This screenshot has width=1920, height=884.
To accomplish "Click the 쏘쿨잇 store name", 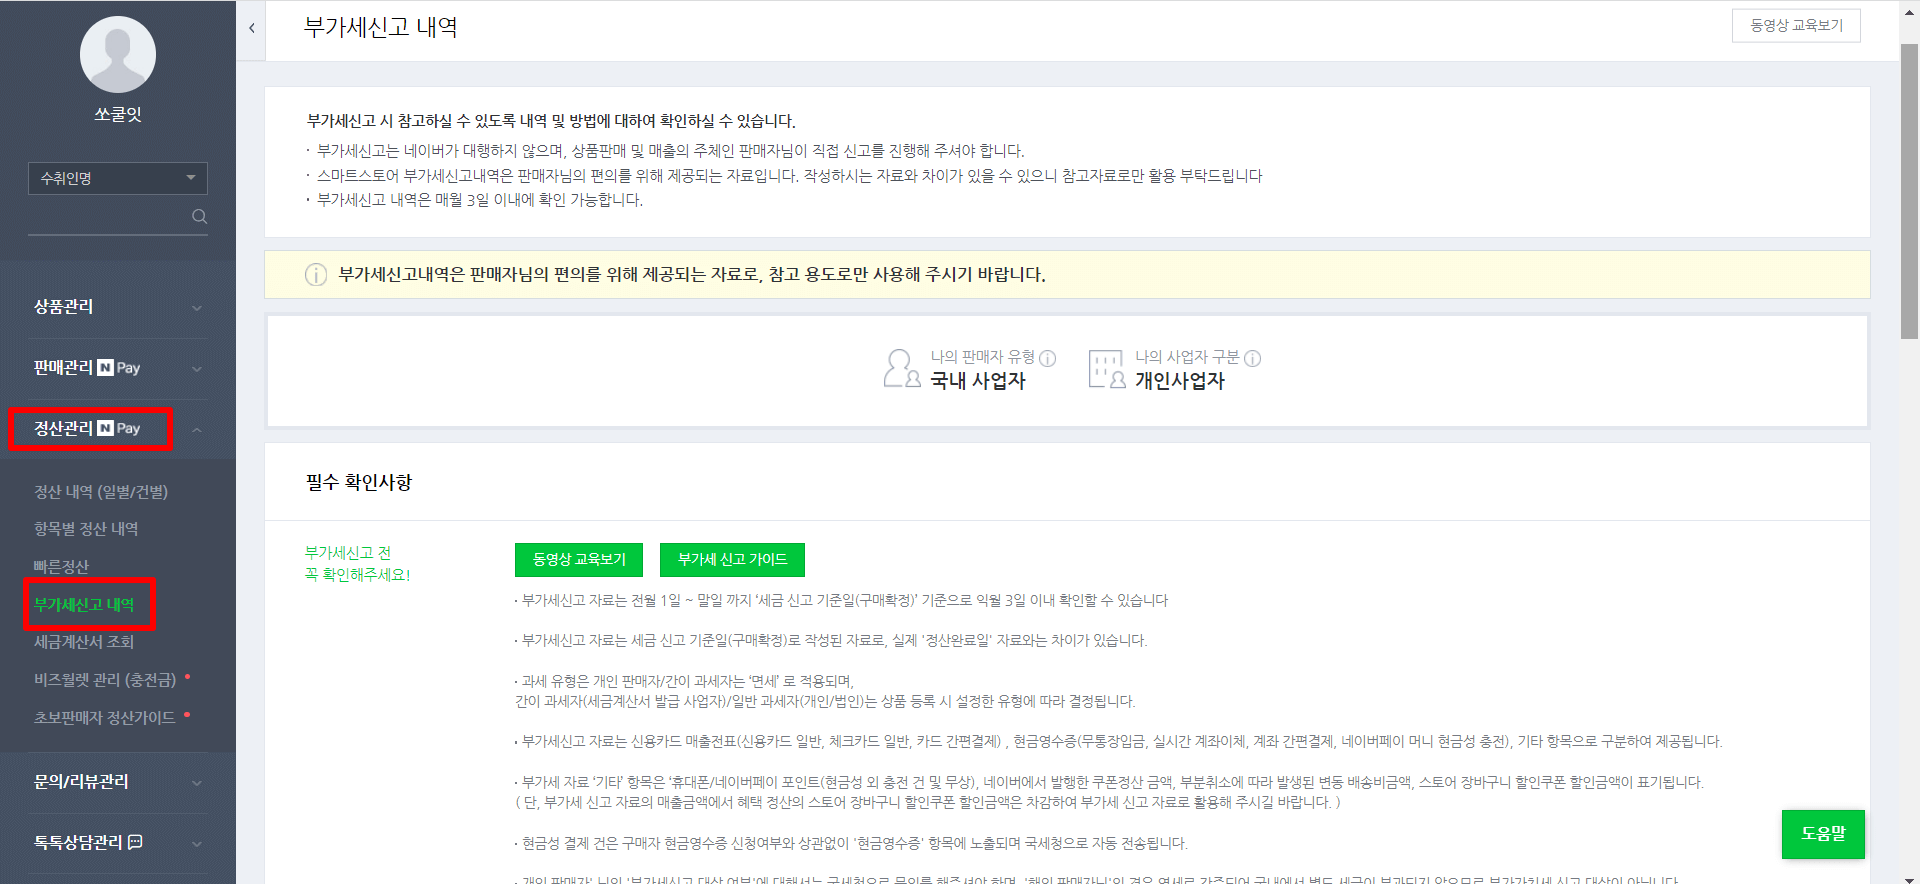I will 118,114.
